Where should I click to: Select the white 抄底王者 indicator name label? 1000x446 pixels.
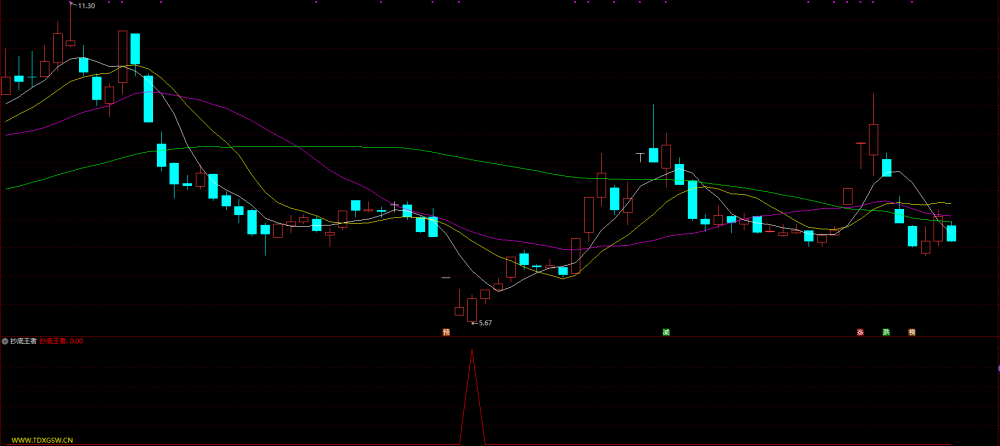23,341
